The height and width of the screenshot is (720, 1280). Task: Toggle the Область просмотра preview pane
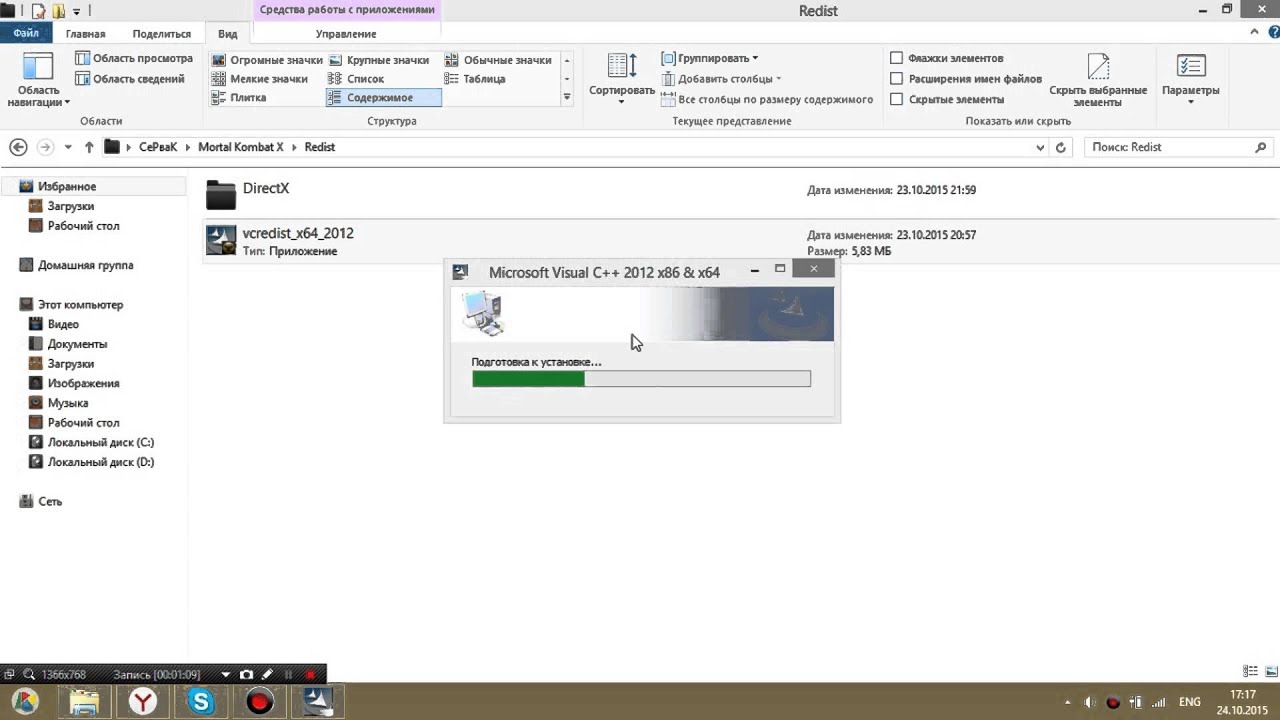click(134, 58)
